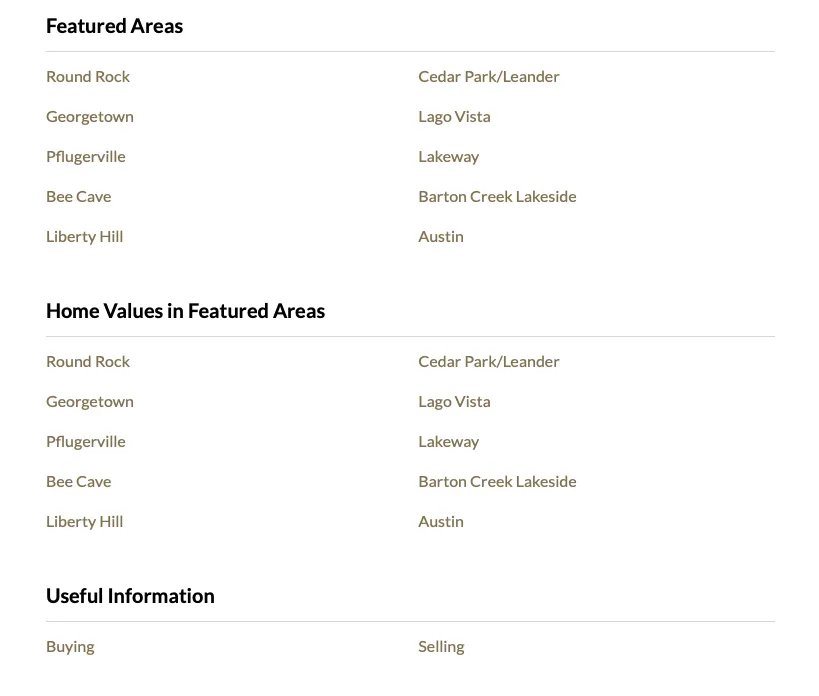Open Lago Vista under Featured Areas
This screenshot has width=819, height=696.
click(x=454, y=117)
